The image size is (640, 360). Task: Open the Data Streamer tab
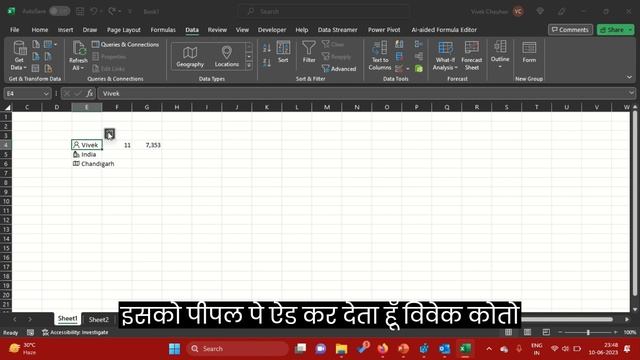coord(337,30)
